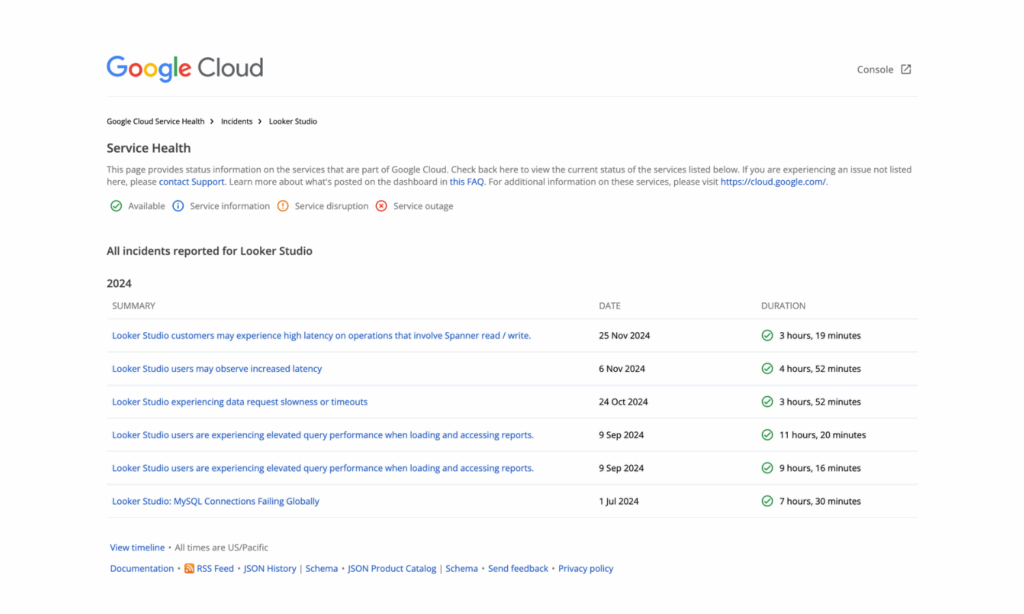Image resolution: width=1024 pixels, height=614 pixels.
Task: Click the Google Cloud logo
Action: tap(185, 68)
